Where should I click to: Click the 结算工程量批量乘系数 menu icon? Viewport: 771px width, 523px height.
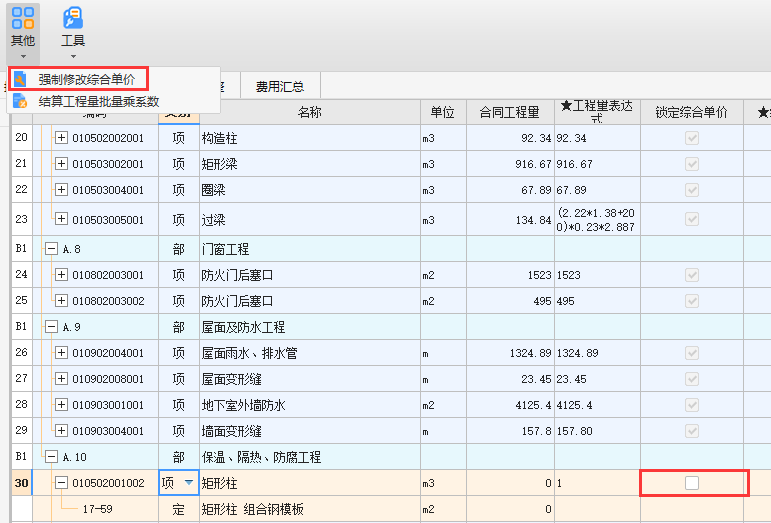19,101
